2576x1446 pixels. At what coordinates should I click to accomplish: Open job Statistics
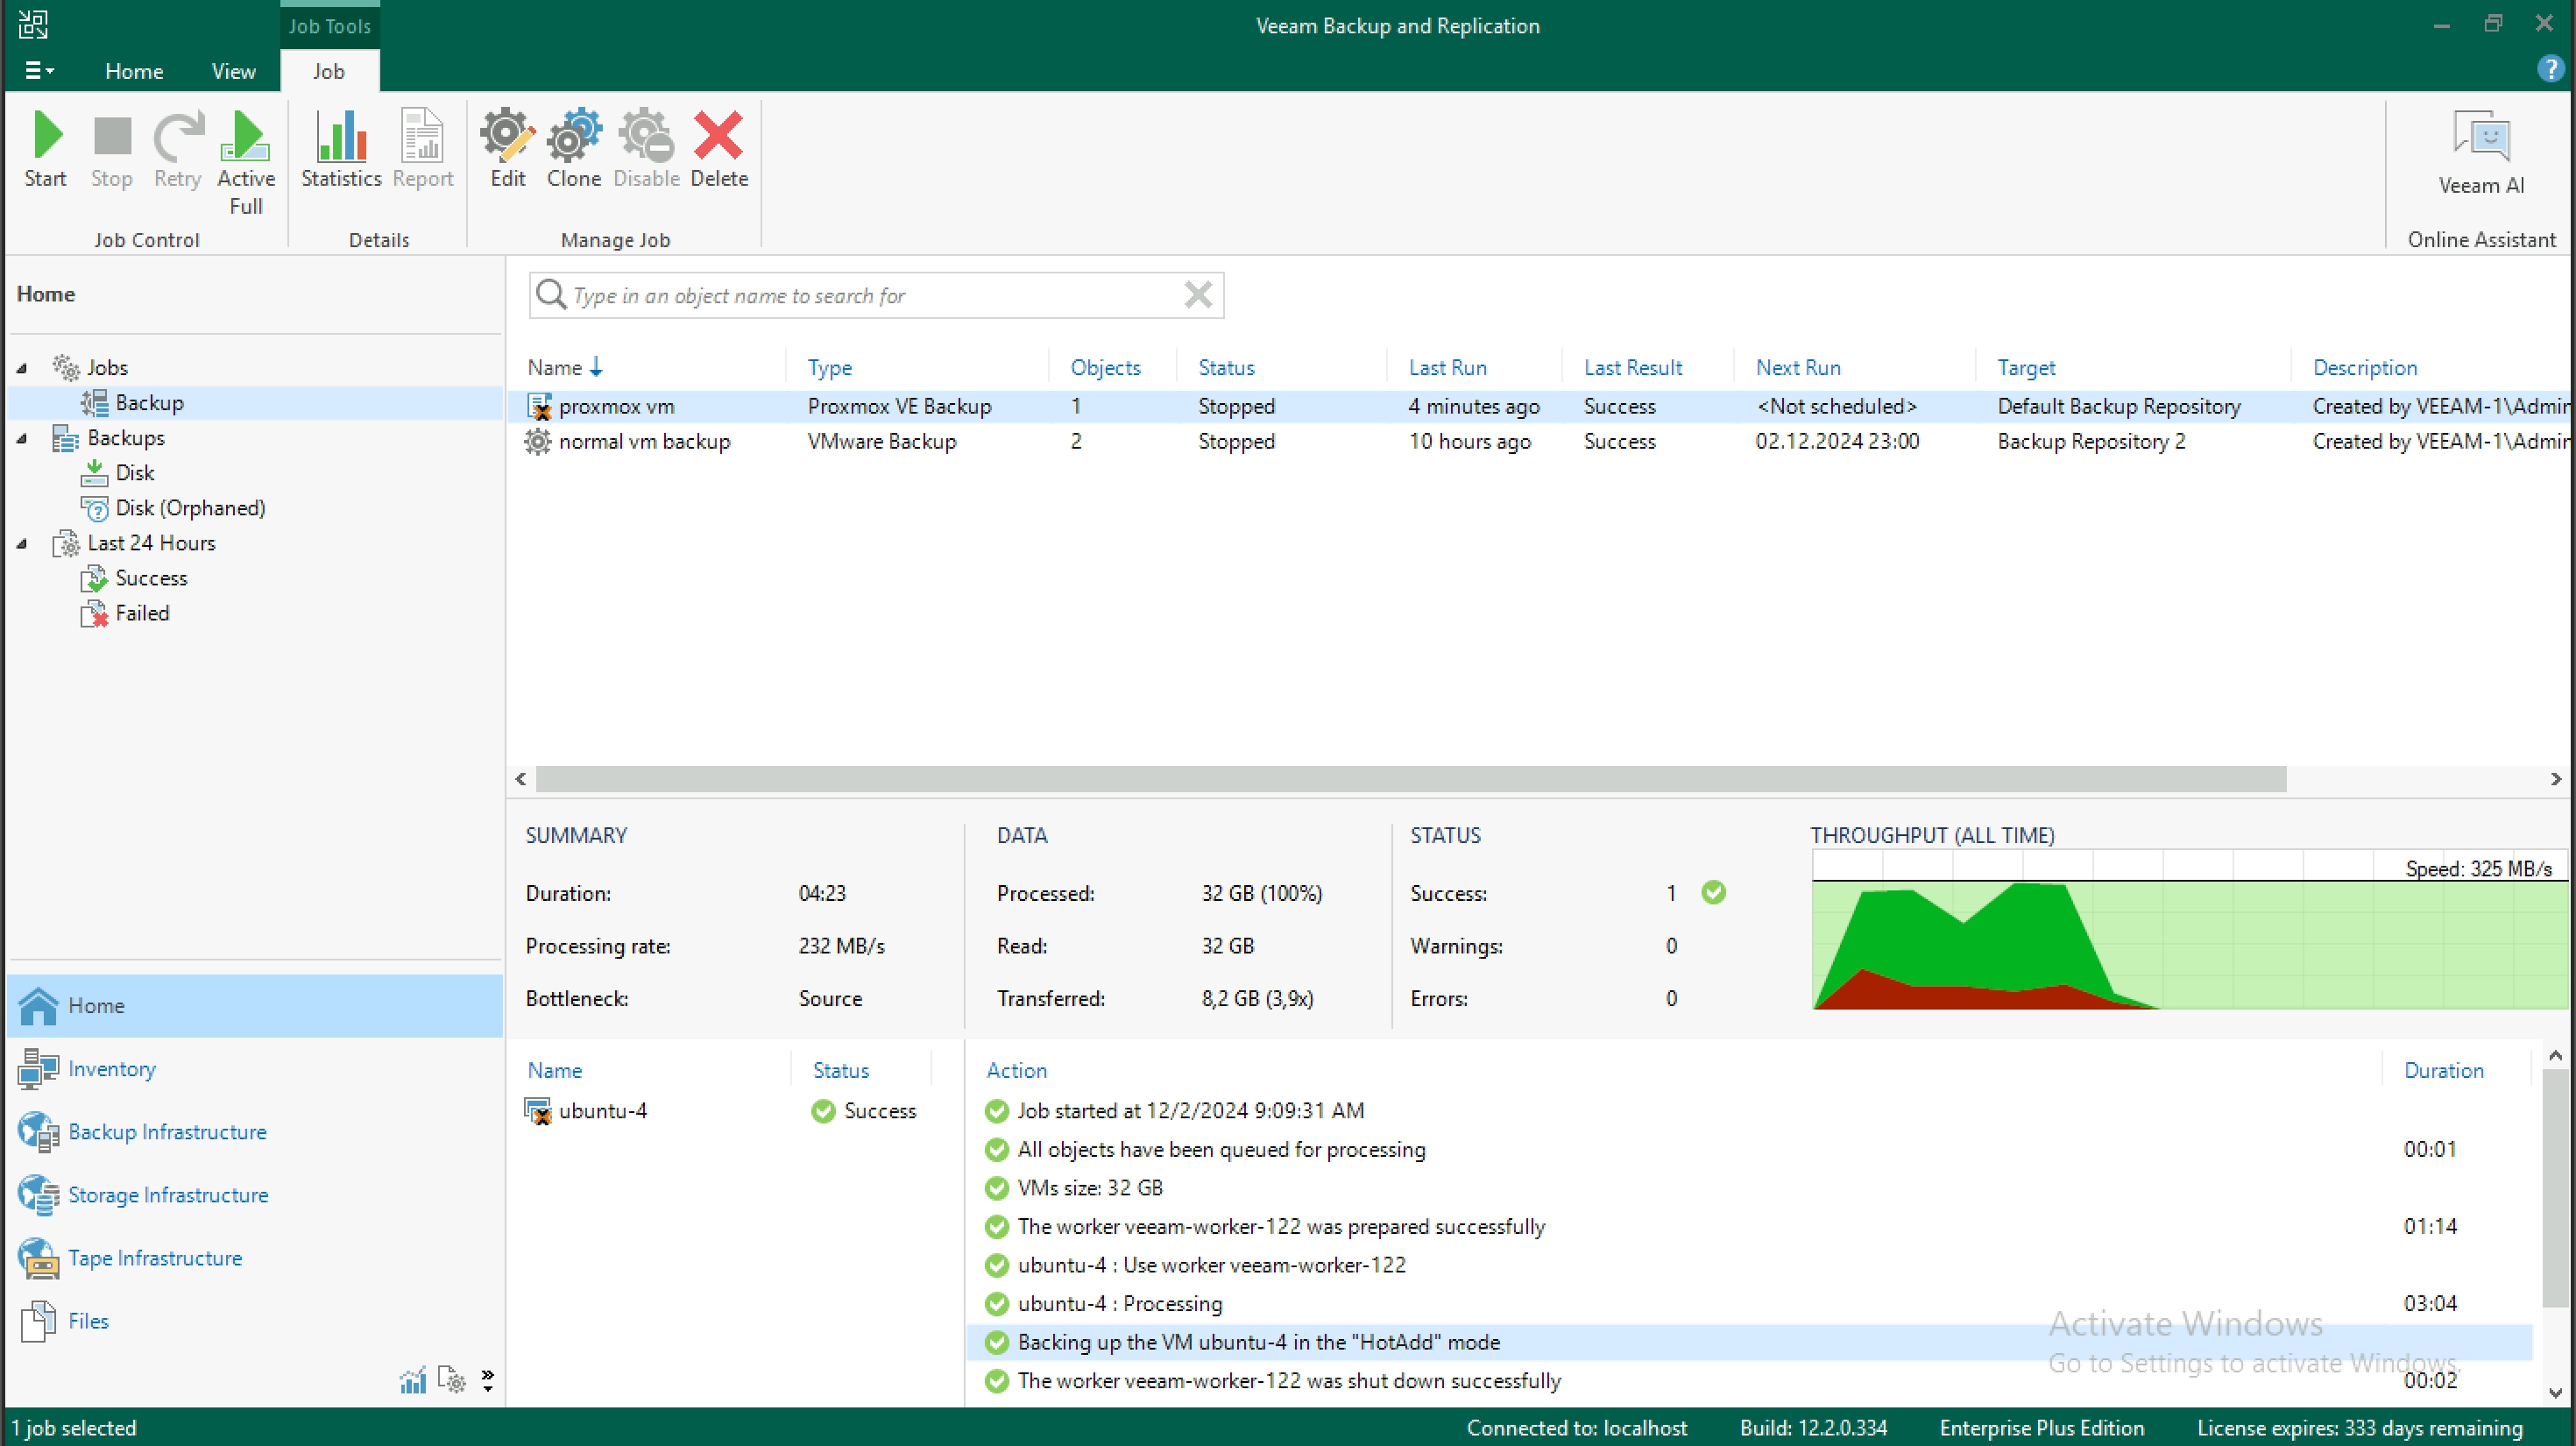click(341, 150)
